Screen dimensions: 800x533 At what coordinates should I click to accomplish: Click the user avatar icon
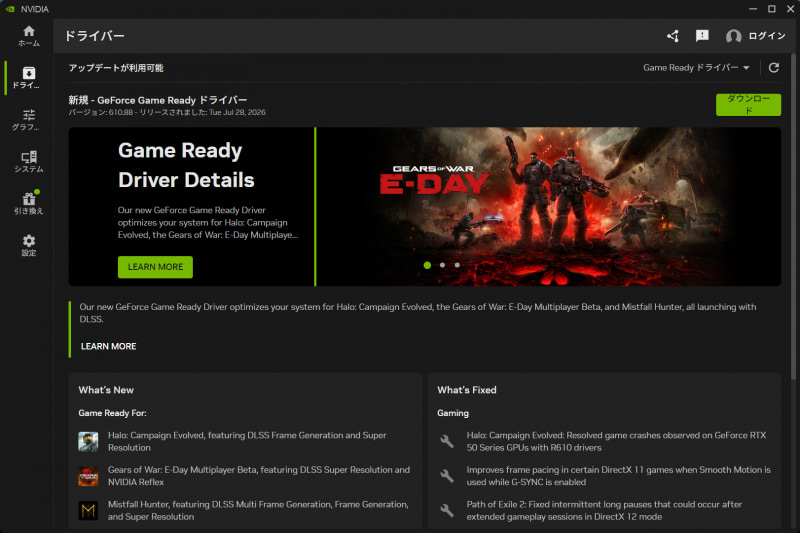pyautogui.click(x=733, y=36)
